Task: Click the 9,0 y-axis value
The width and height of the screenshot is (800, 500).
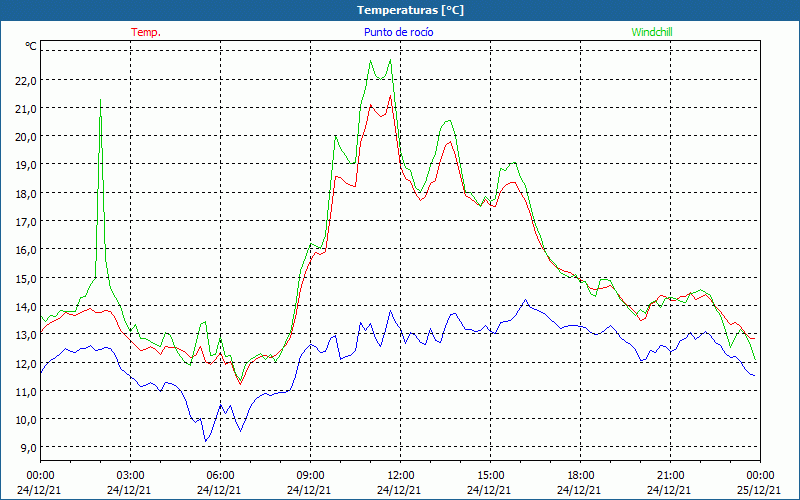Action: click(29, 447)
